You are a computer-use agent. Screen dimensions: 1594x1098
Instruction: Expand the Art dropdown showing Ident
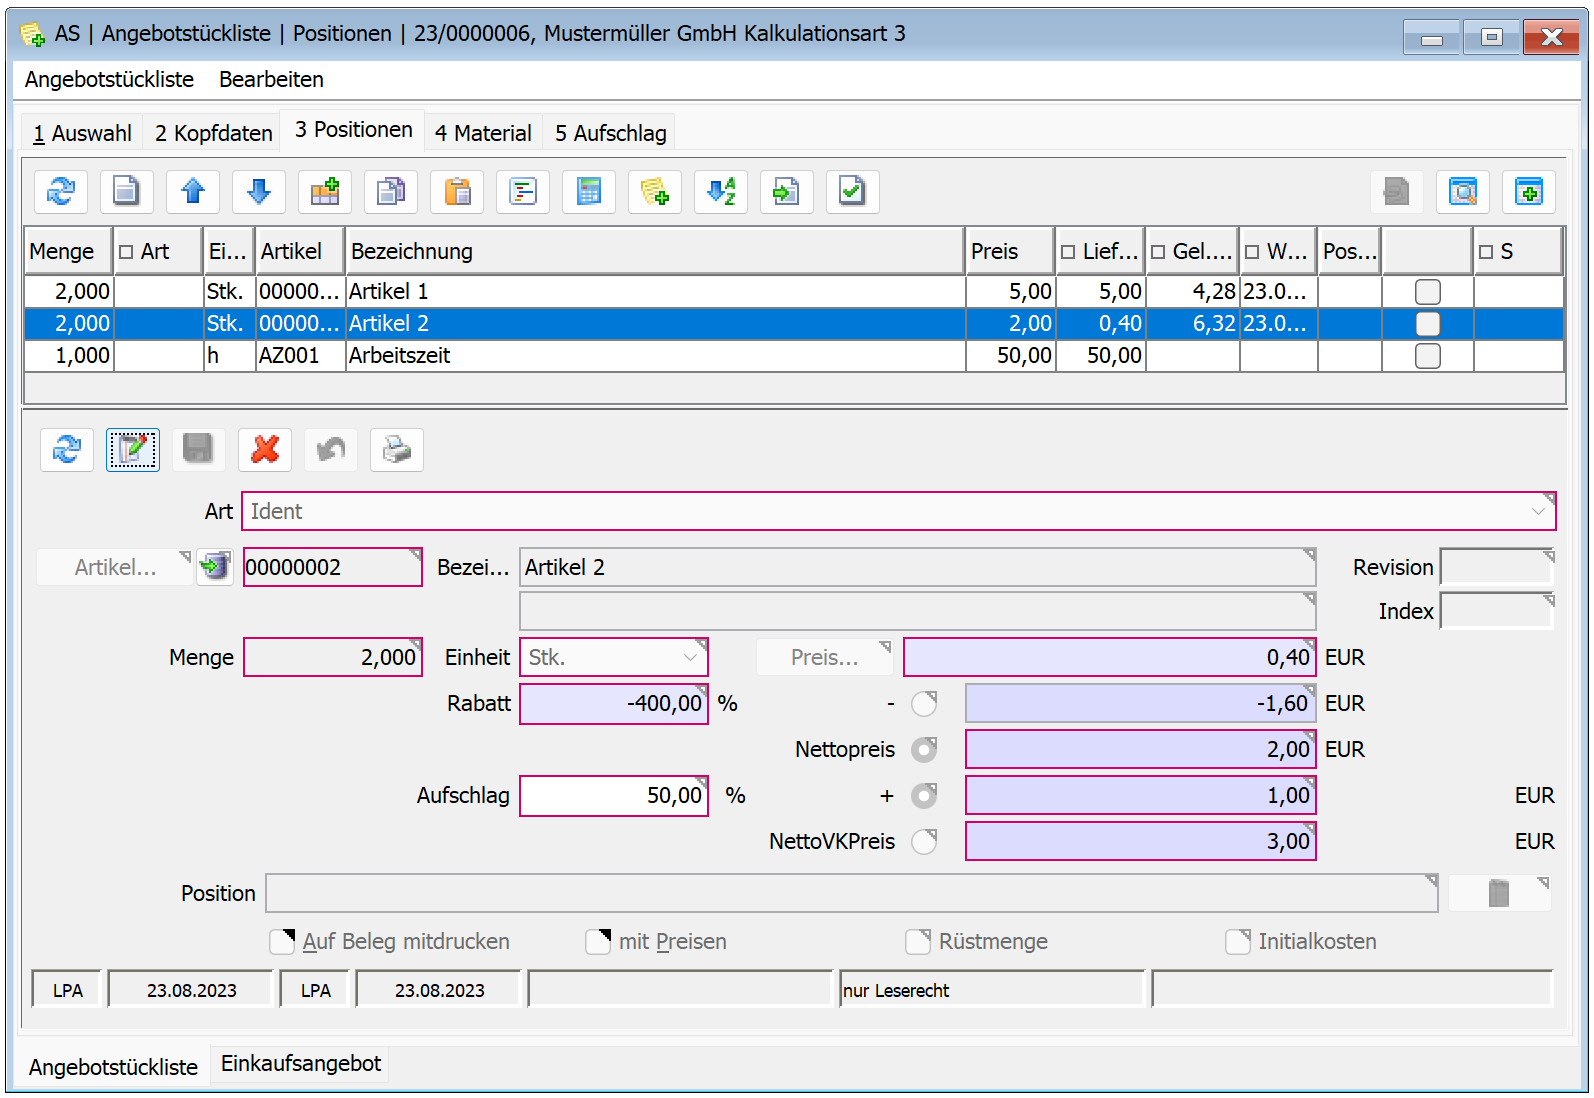coord(1538,512)
